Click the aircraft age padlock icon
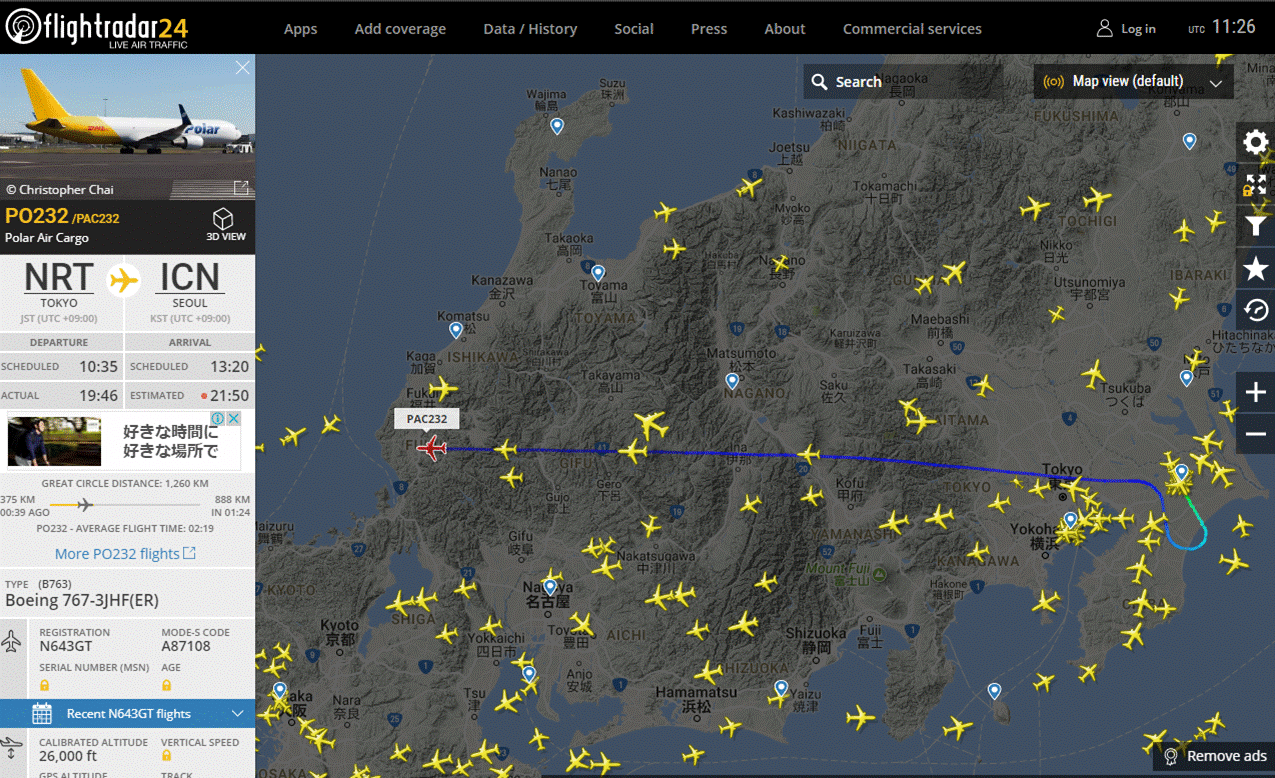The image size is (1275, 778). pyautogui.click(x=166, y=685)
